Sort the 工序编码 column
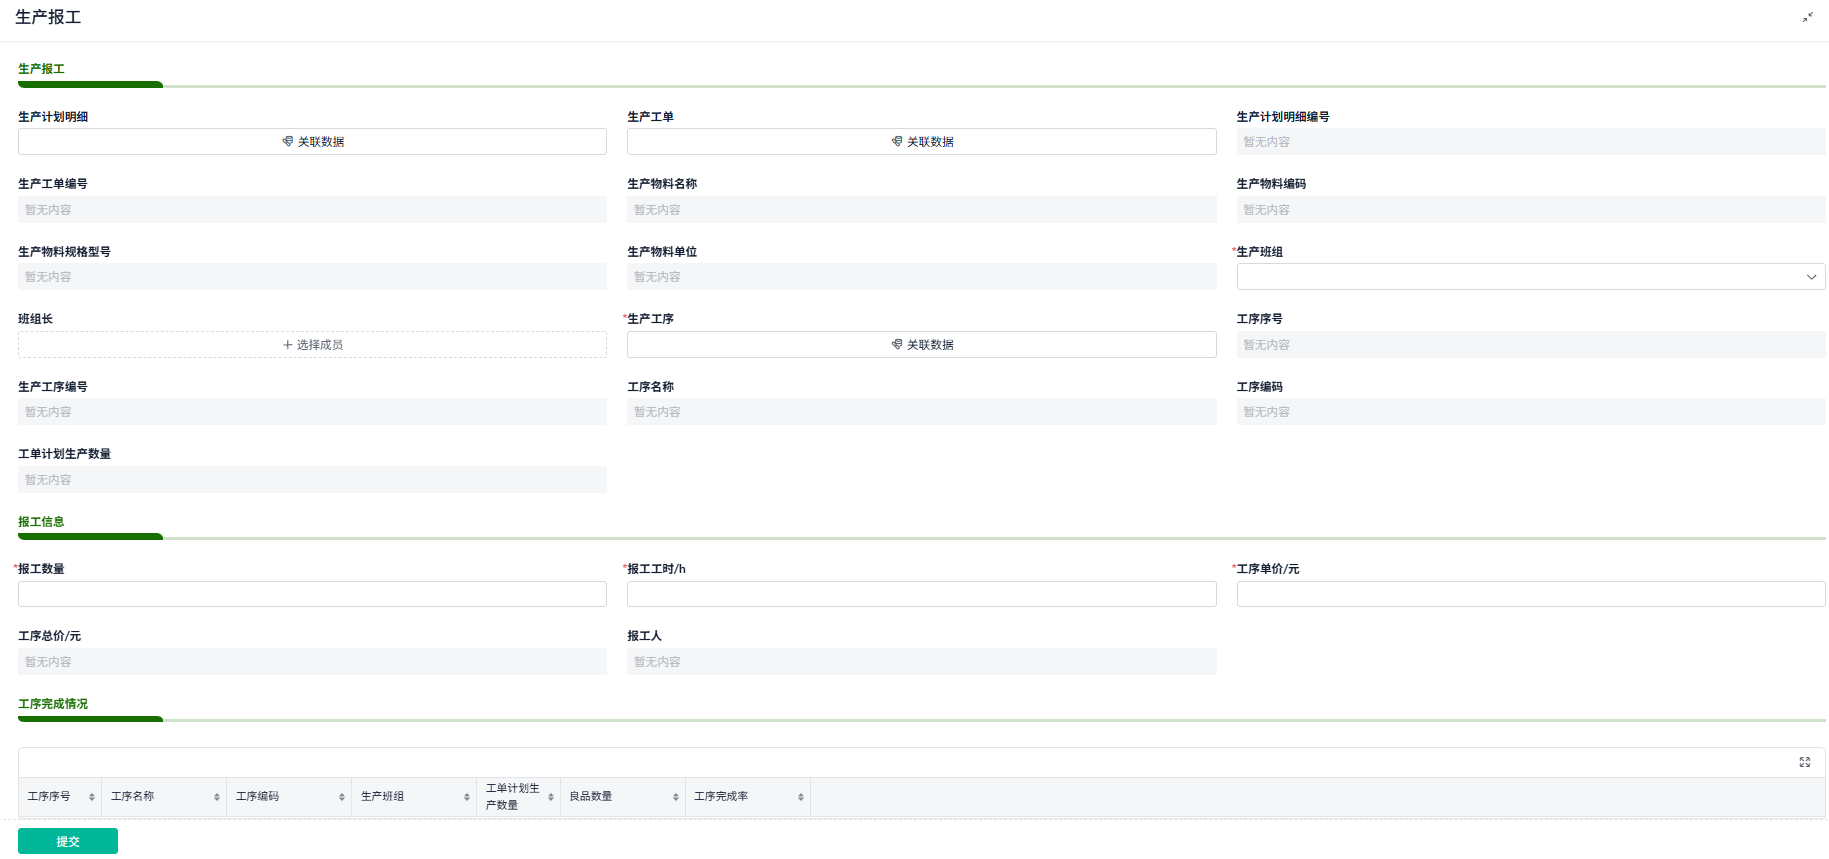Viewport: 1829px width, 859px height. (342, 797)
